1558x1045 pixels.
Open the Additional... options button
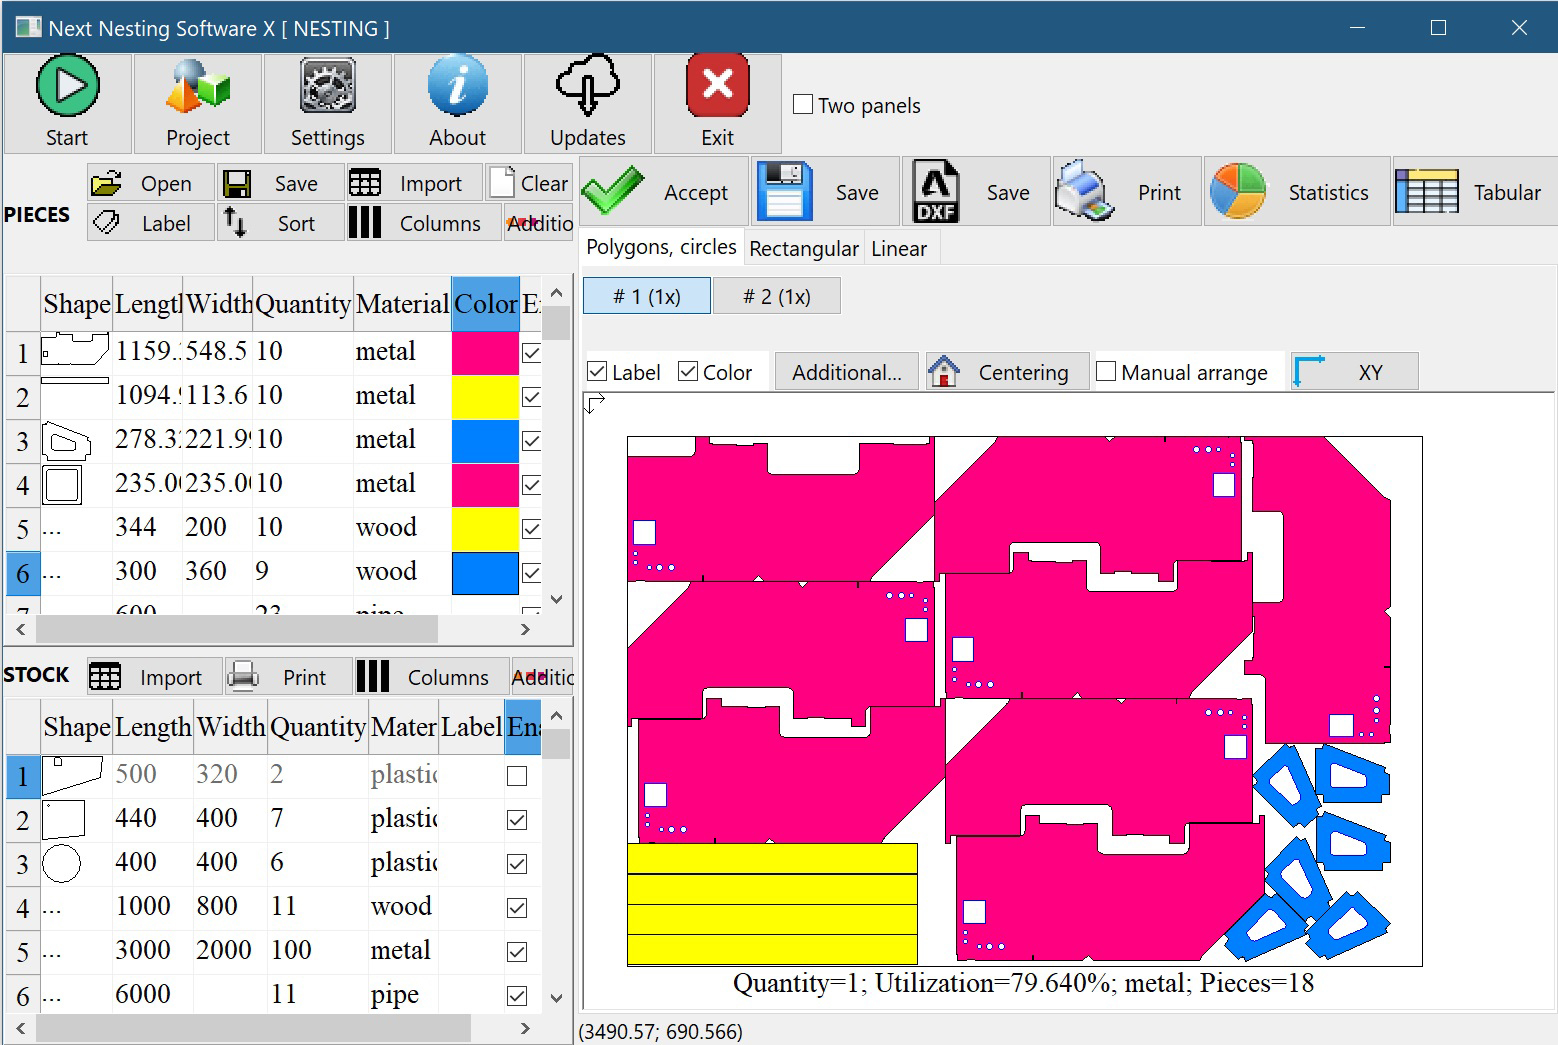tap(846, 372)
